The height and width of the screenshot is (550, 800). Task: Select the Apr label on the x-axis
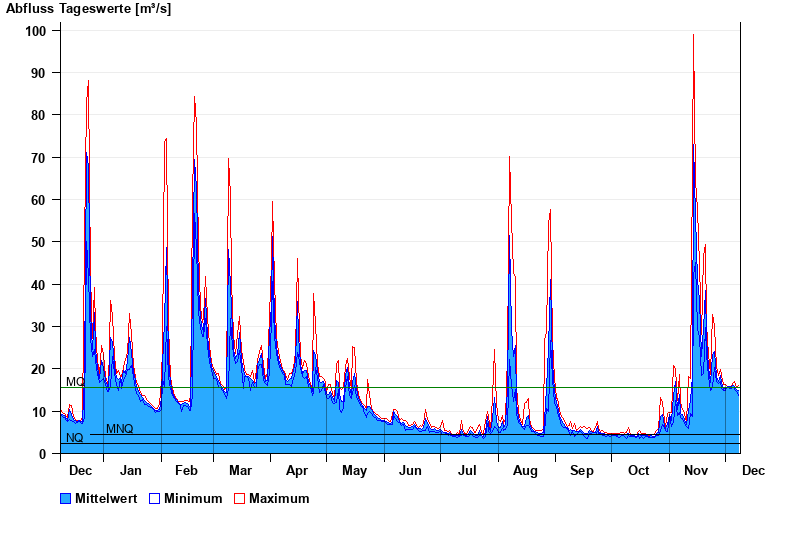tap(297, 470)
